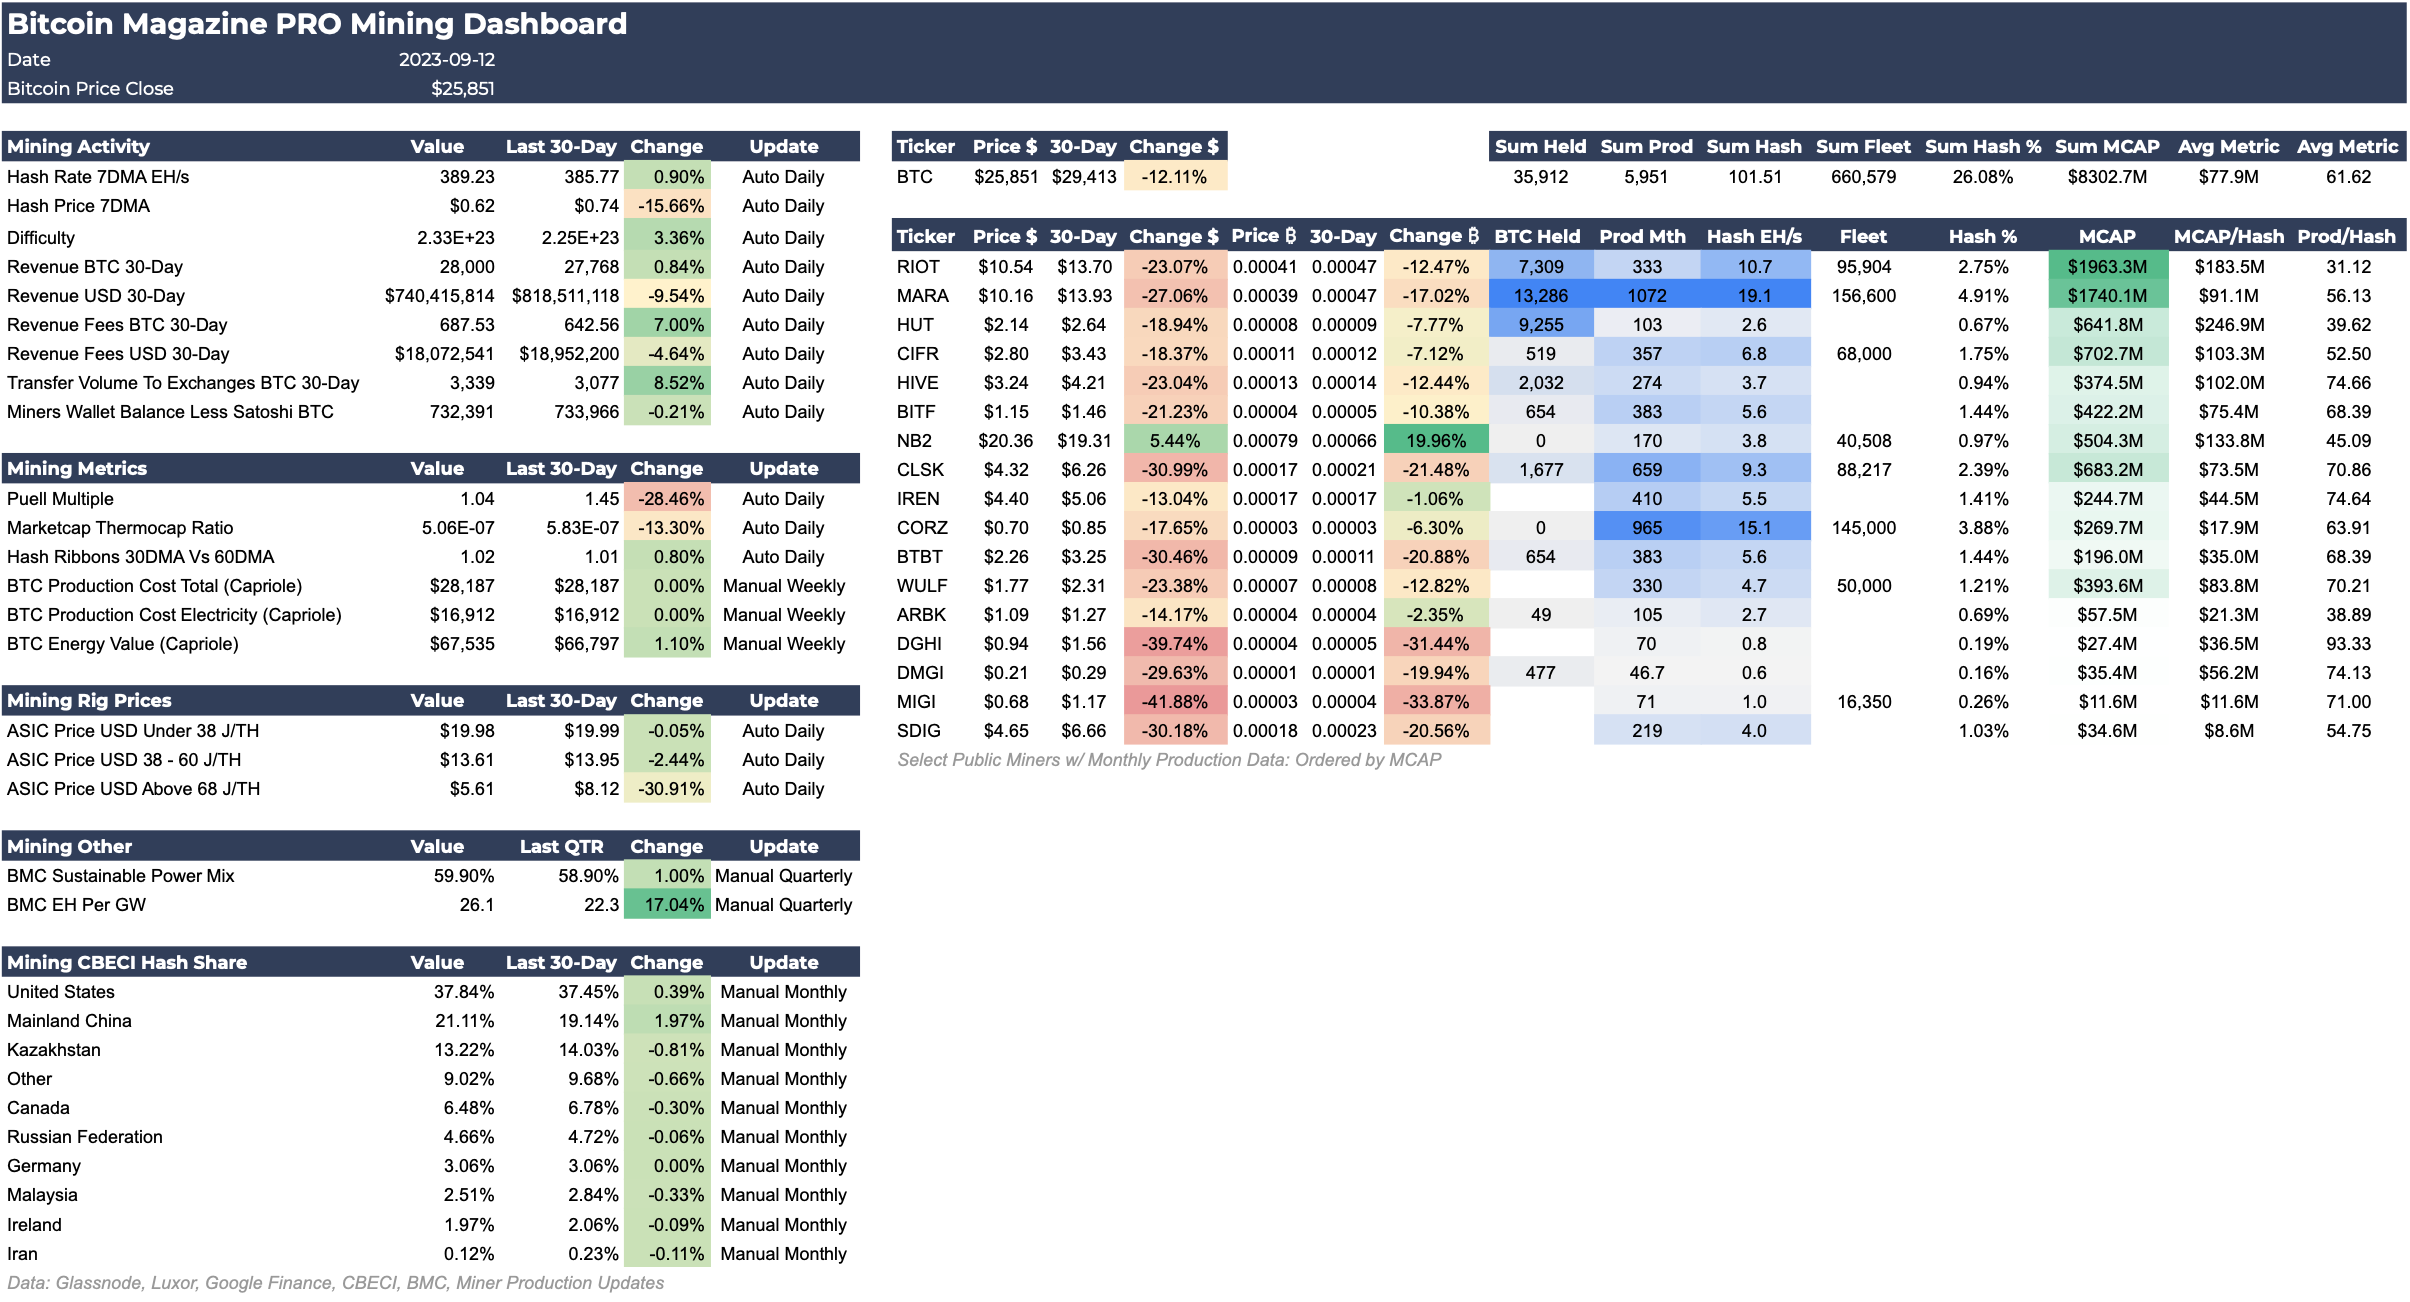Click the Mining Other section header
The height and width of the screenshot is (1302, 2410).
click(x=69, y=847)
